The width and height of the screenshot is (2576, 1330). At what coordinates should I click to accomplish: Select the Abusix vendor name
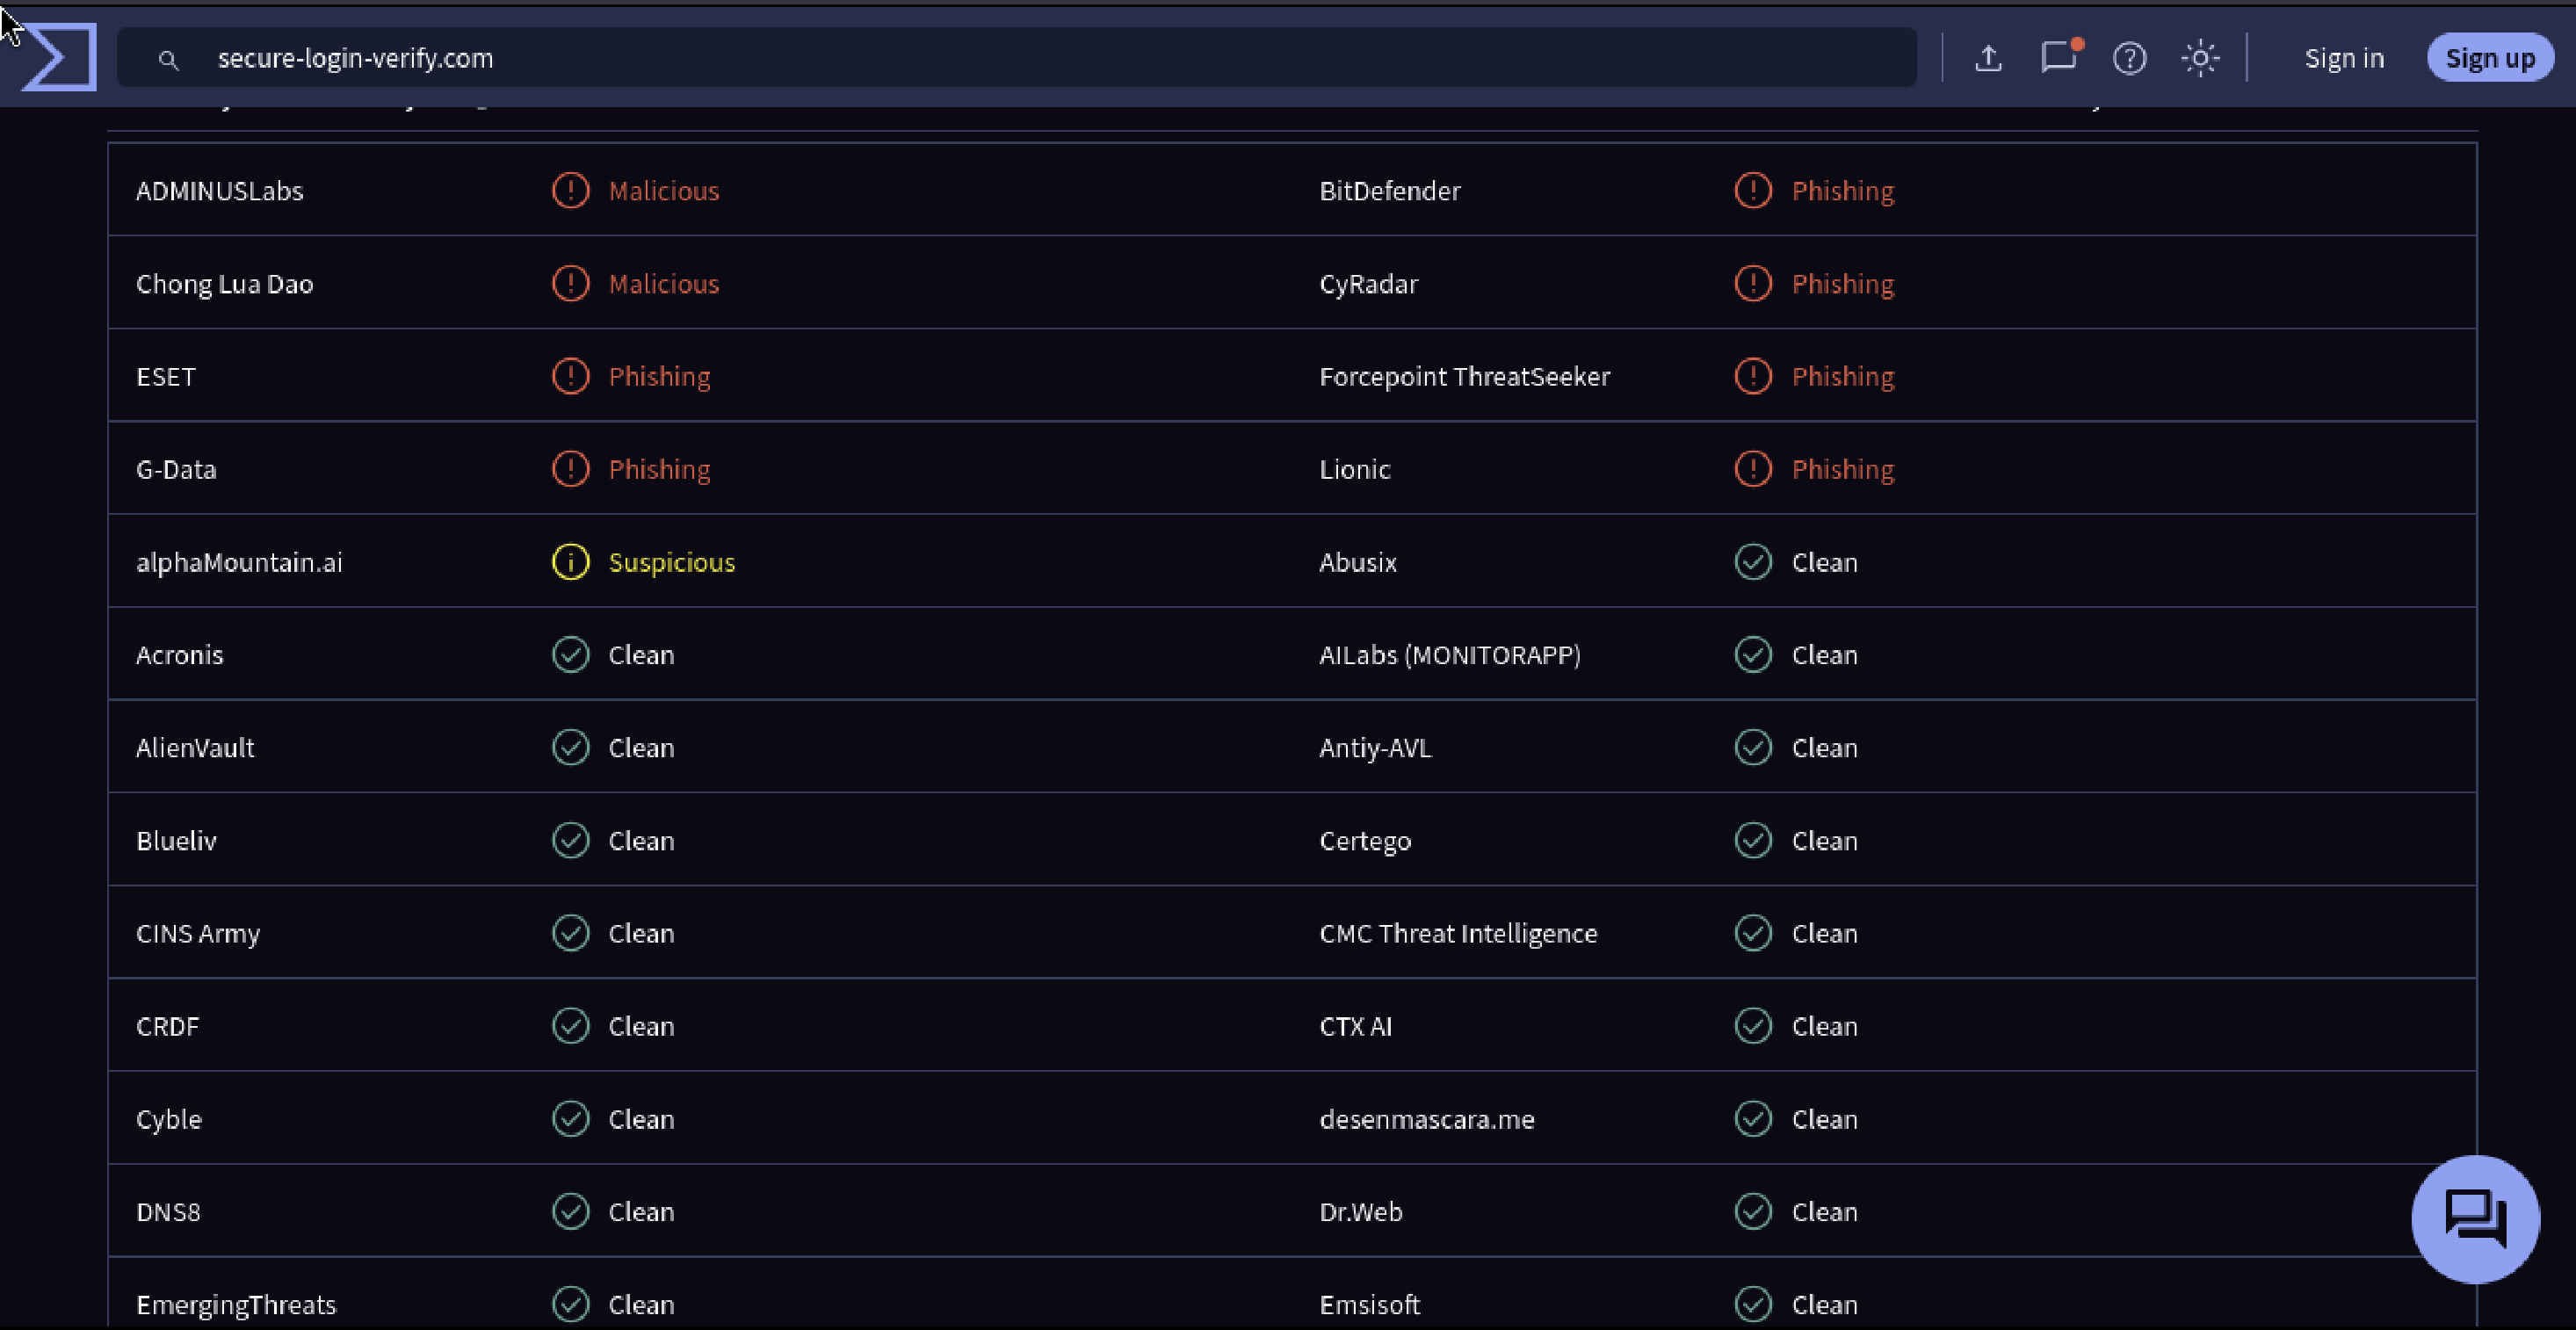(1358, 563)
